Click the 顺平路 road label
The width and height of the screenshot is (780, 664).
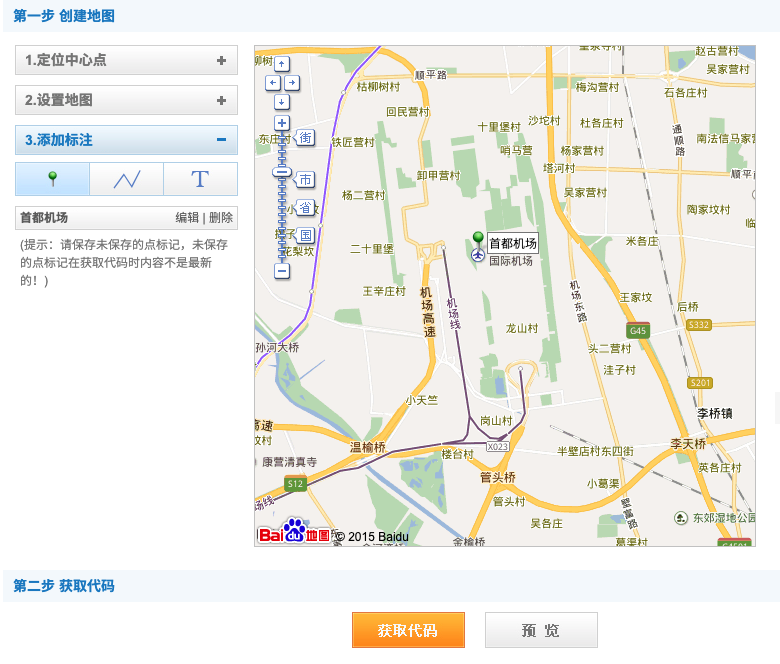[x=431, y=75]
